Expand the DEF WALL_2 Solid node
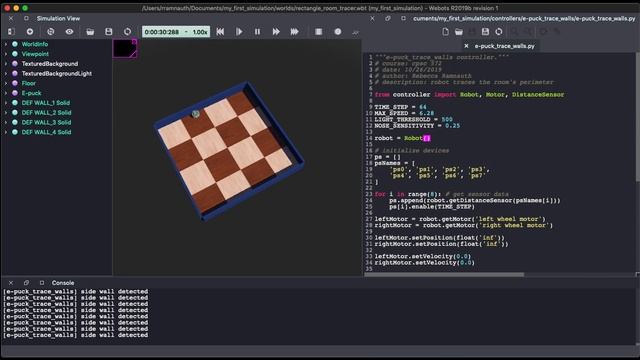640x360 pixels. coord(6,113)
